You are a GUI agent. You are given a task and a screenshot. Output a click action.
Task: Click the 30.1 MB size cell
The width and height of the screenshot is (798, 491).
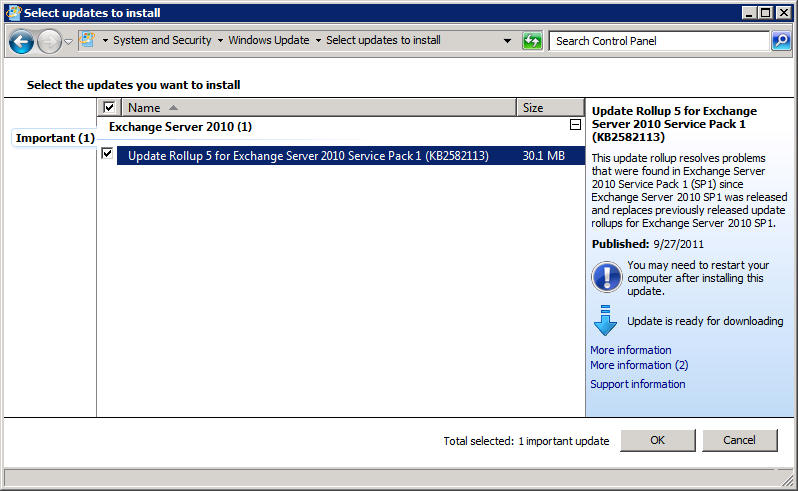point(544,156)
